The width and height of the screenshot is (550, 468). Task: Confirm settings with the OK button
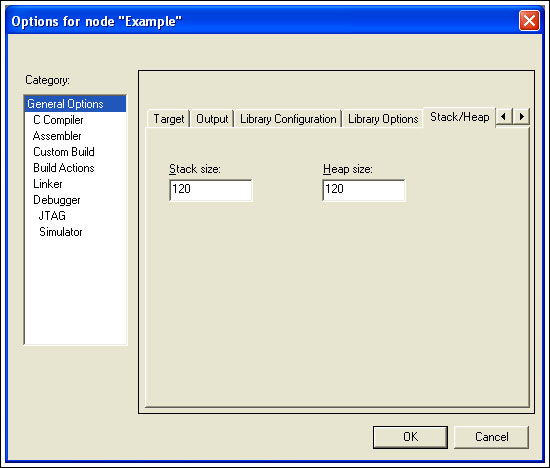[x=410, y=437]
